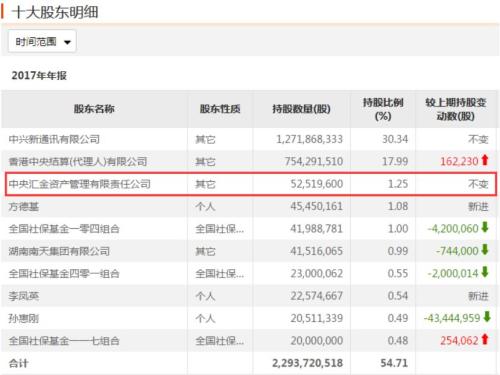Click holdings value 20,000,000
The width and height of the screenshot is (500, 375).
coord(317,340)
